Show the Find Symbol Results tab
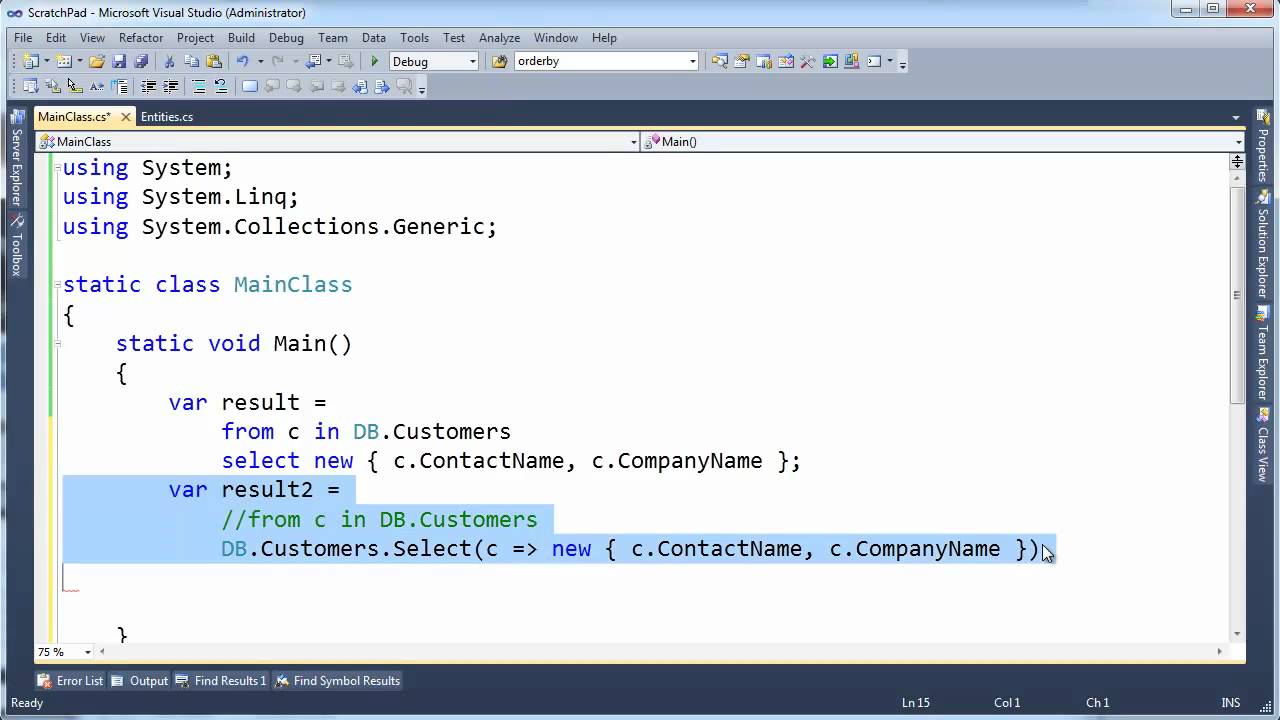 [x=338, y=680]
